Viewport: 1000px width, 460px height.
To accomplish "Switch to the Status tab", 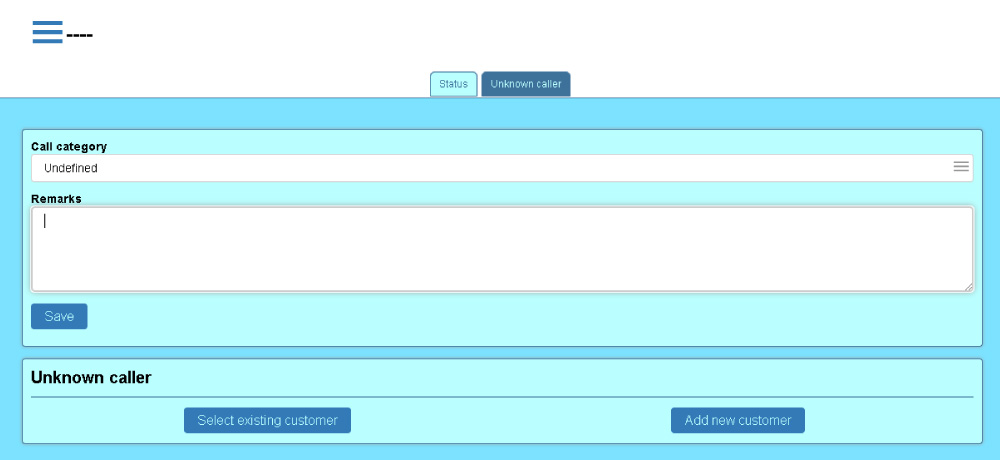I will click(x=453, y=84).
